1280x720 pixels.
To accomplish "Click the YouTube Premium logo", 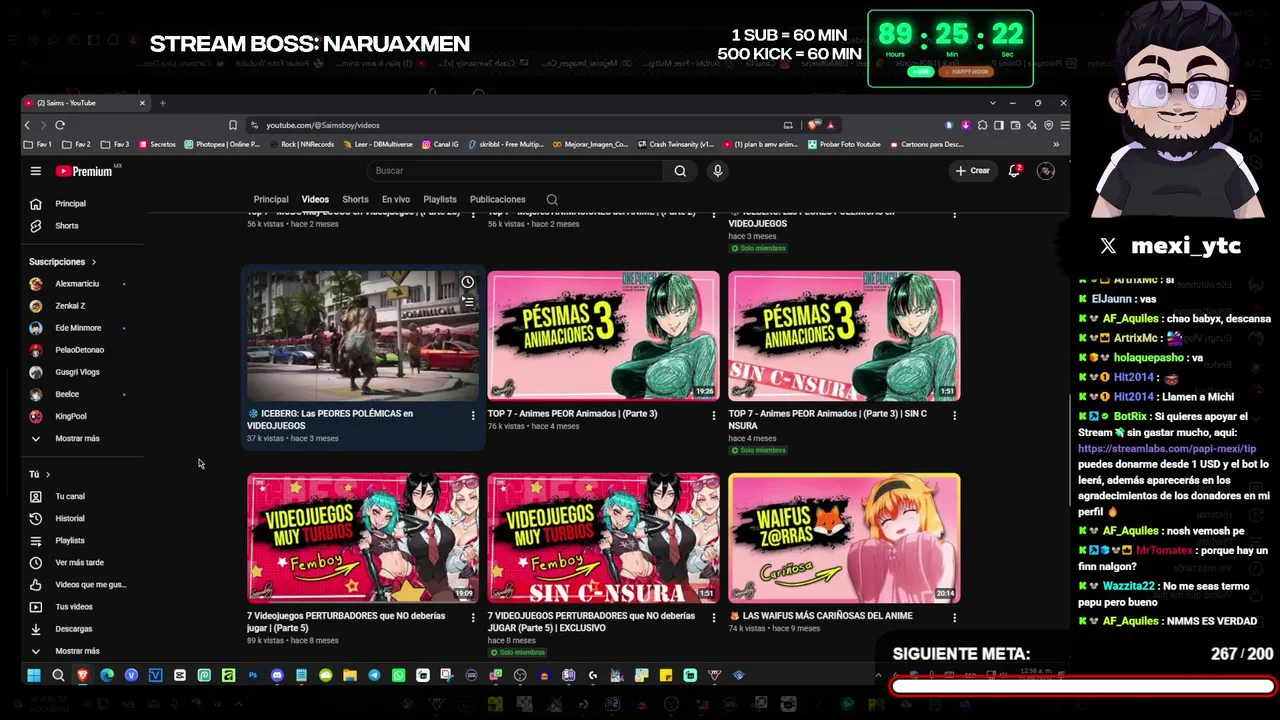I will click(x=86, y=171).
